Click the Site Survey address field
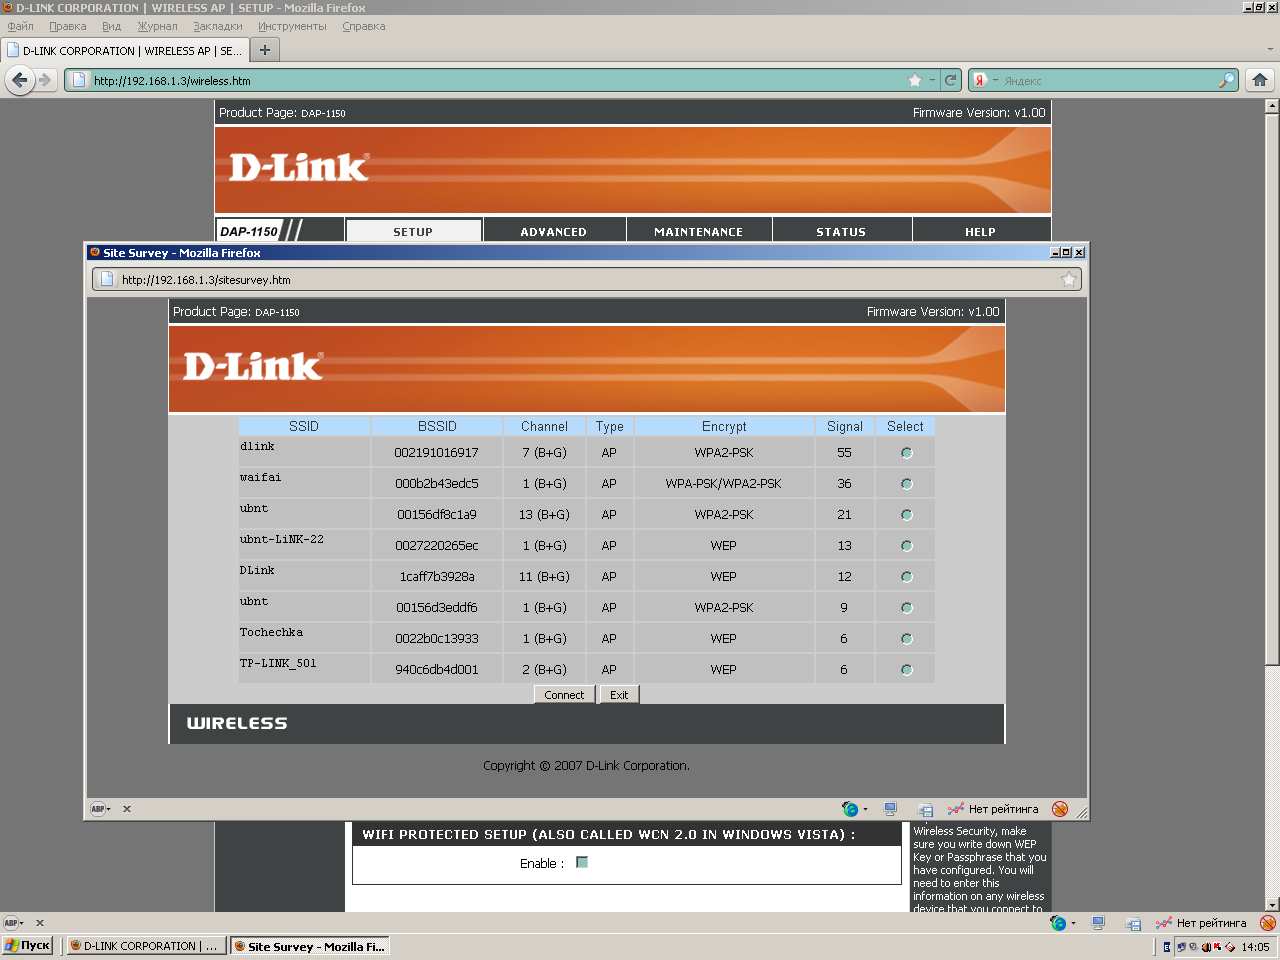The width and height of the screenshot is (1280, 960). pos(586,279)
